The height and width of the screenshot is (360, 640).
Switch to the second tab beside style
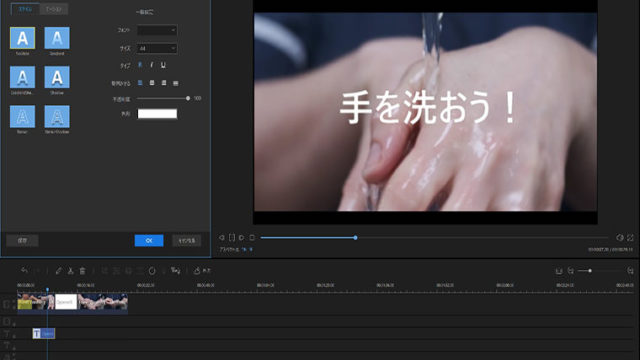click(x=53, y=9)
